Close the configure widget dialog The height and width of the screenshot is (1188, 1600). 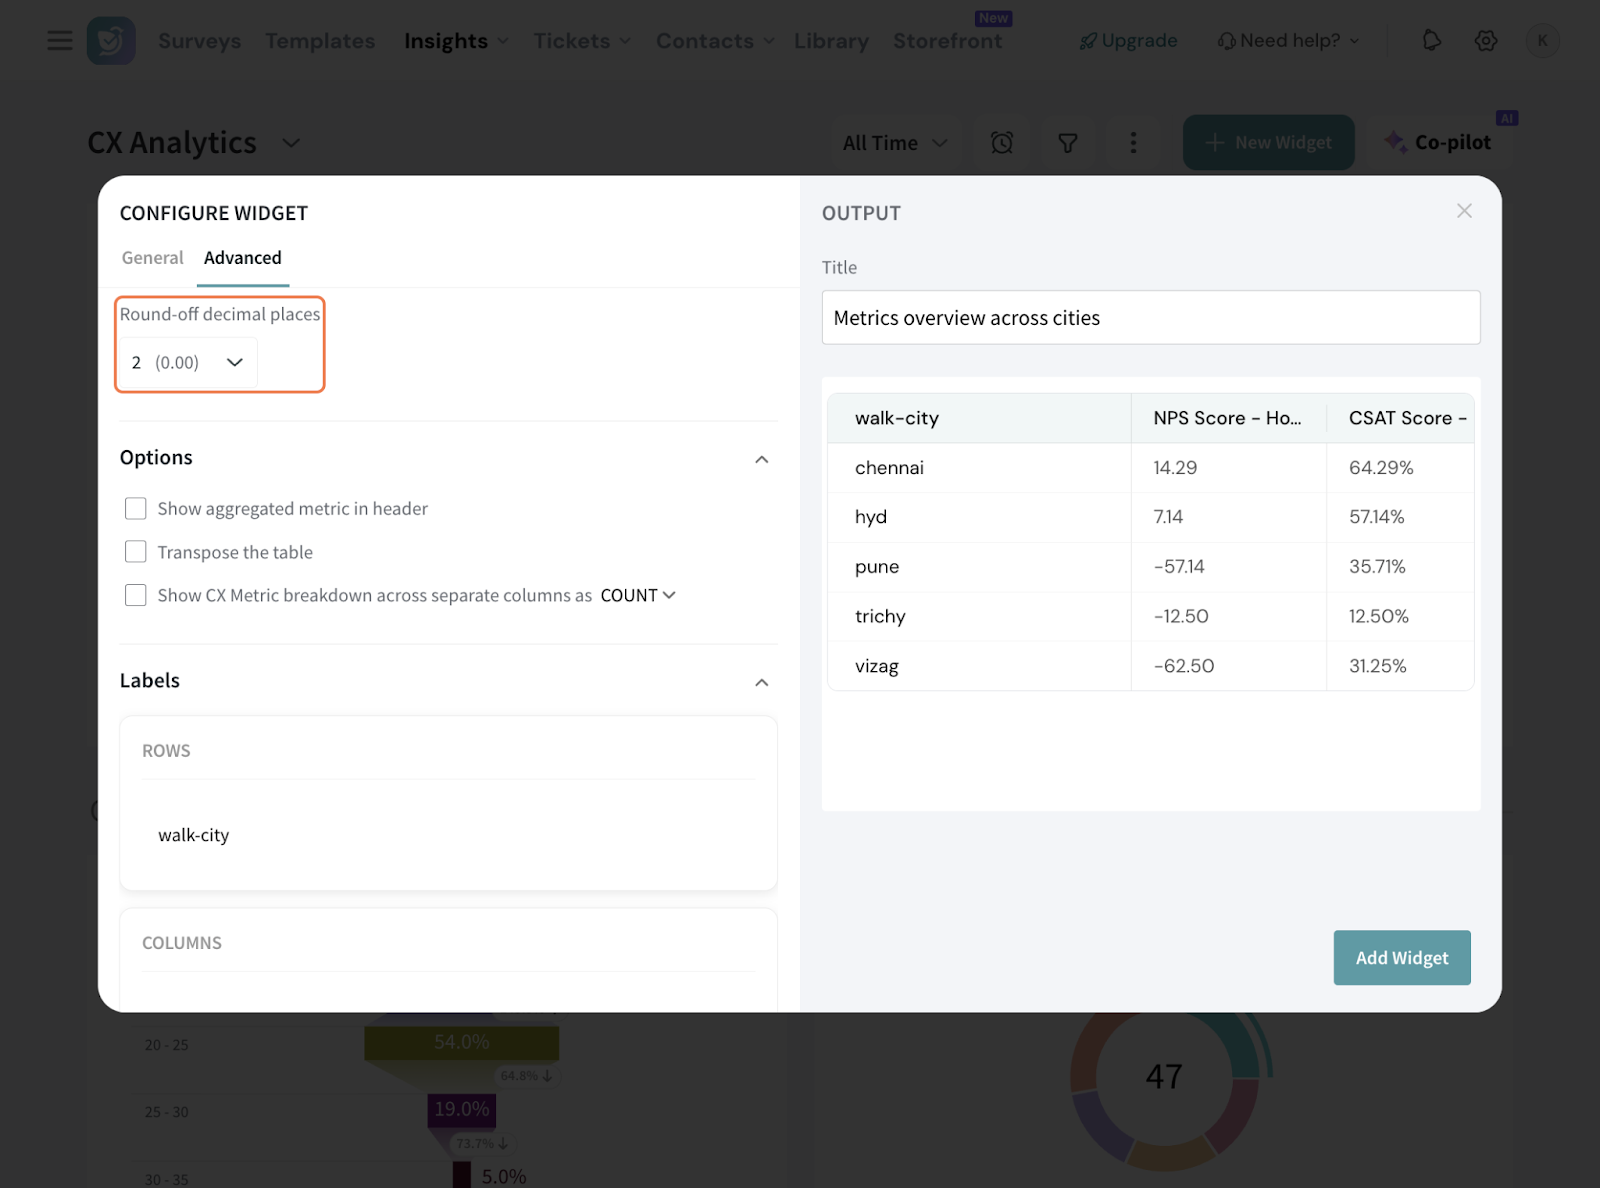(1464, 211)
